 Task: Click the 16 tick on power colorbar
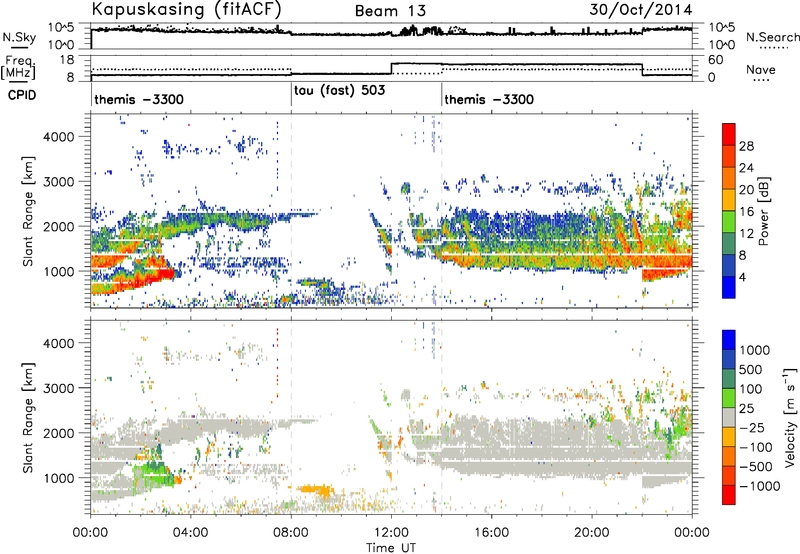coord(746,212)
